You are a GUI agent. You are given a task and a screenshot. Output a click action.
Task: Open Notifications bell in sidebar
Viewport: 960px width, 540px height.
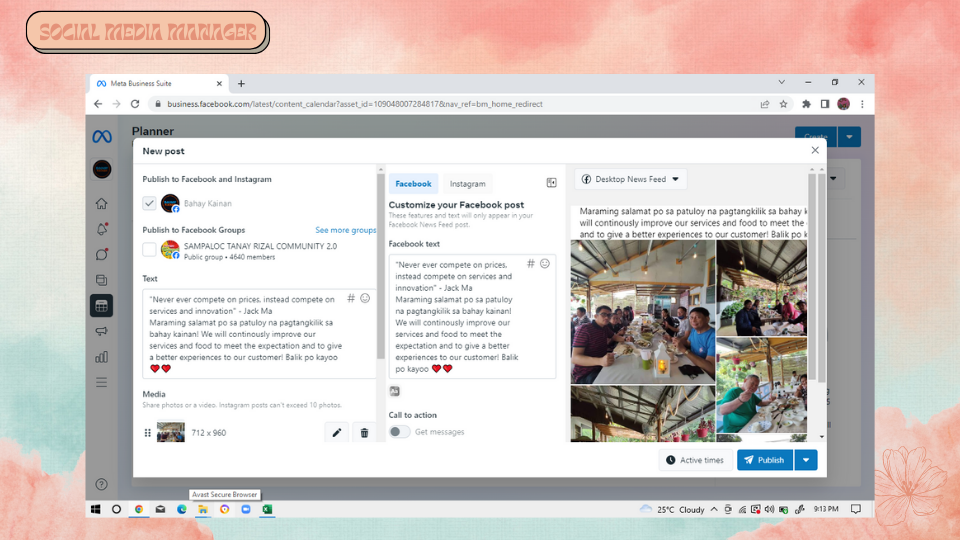pyautogui.click(x=102, y=229)
